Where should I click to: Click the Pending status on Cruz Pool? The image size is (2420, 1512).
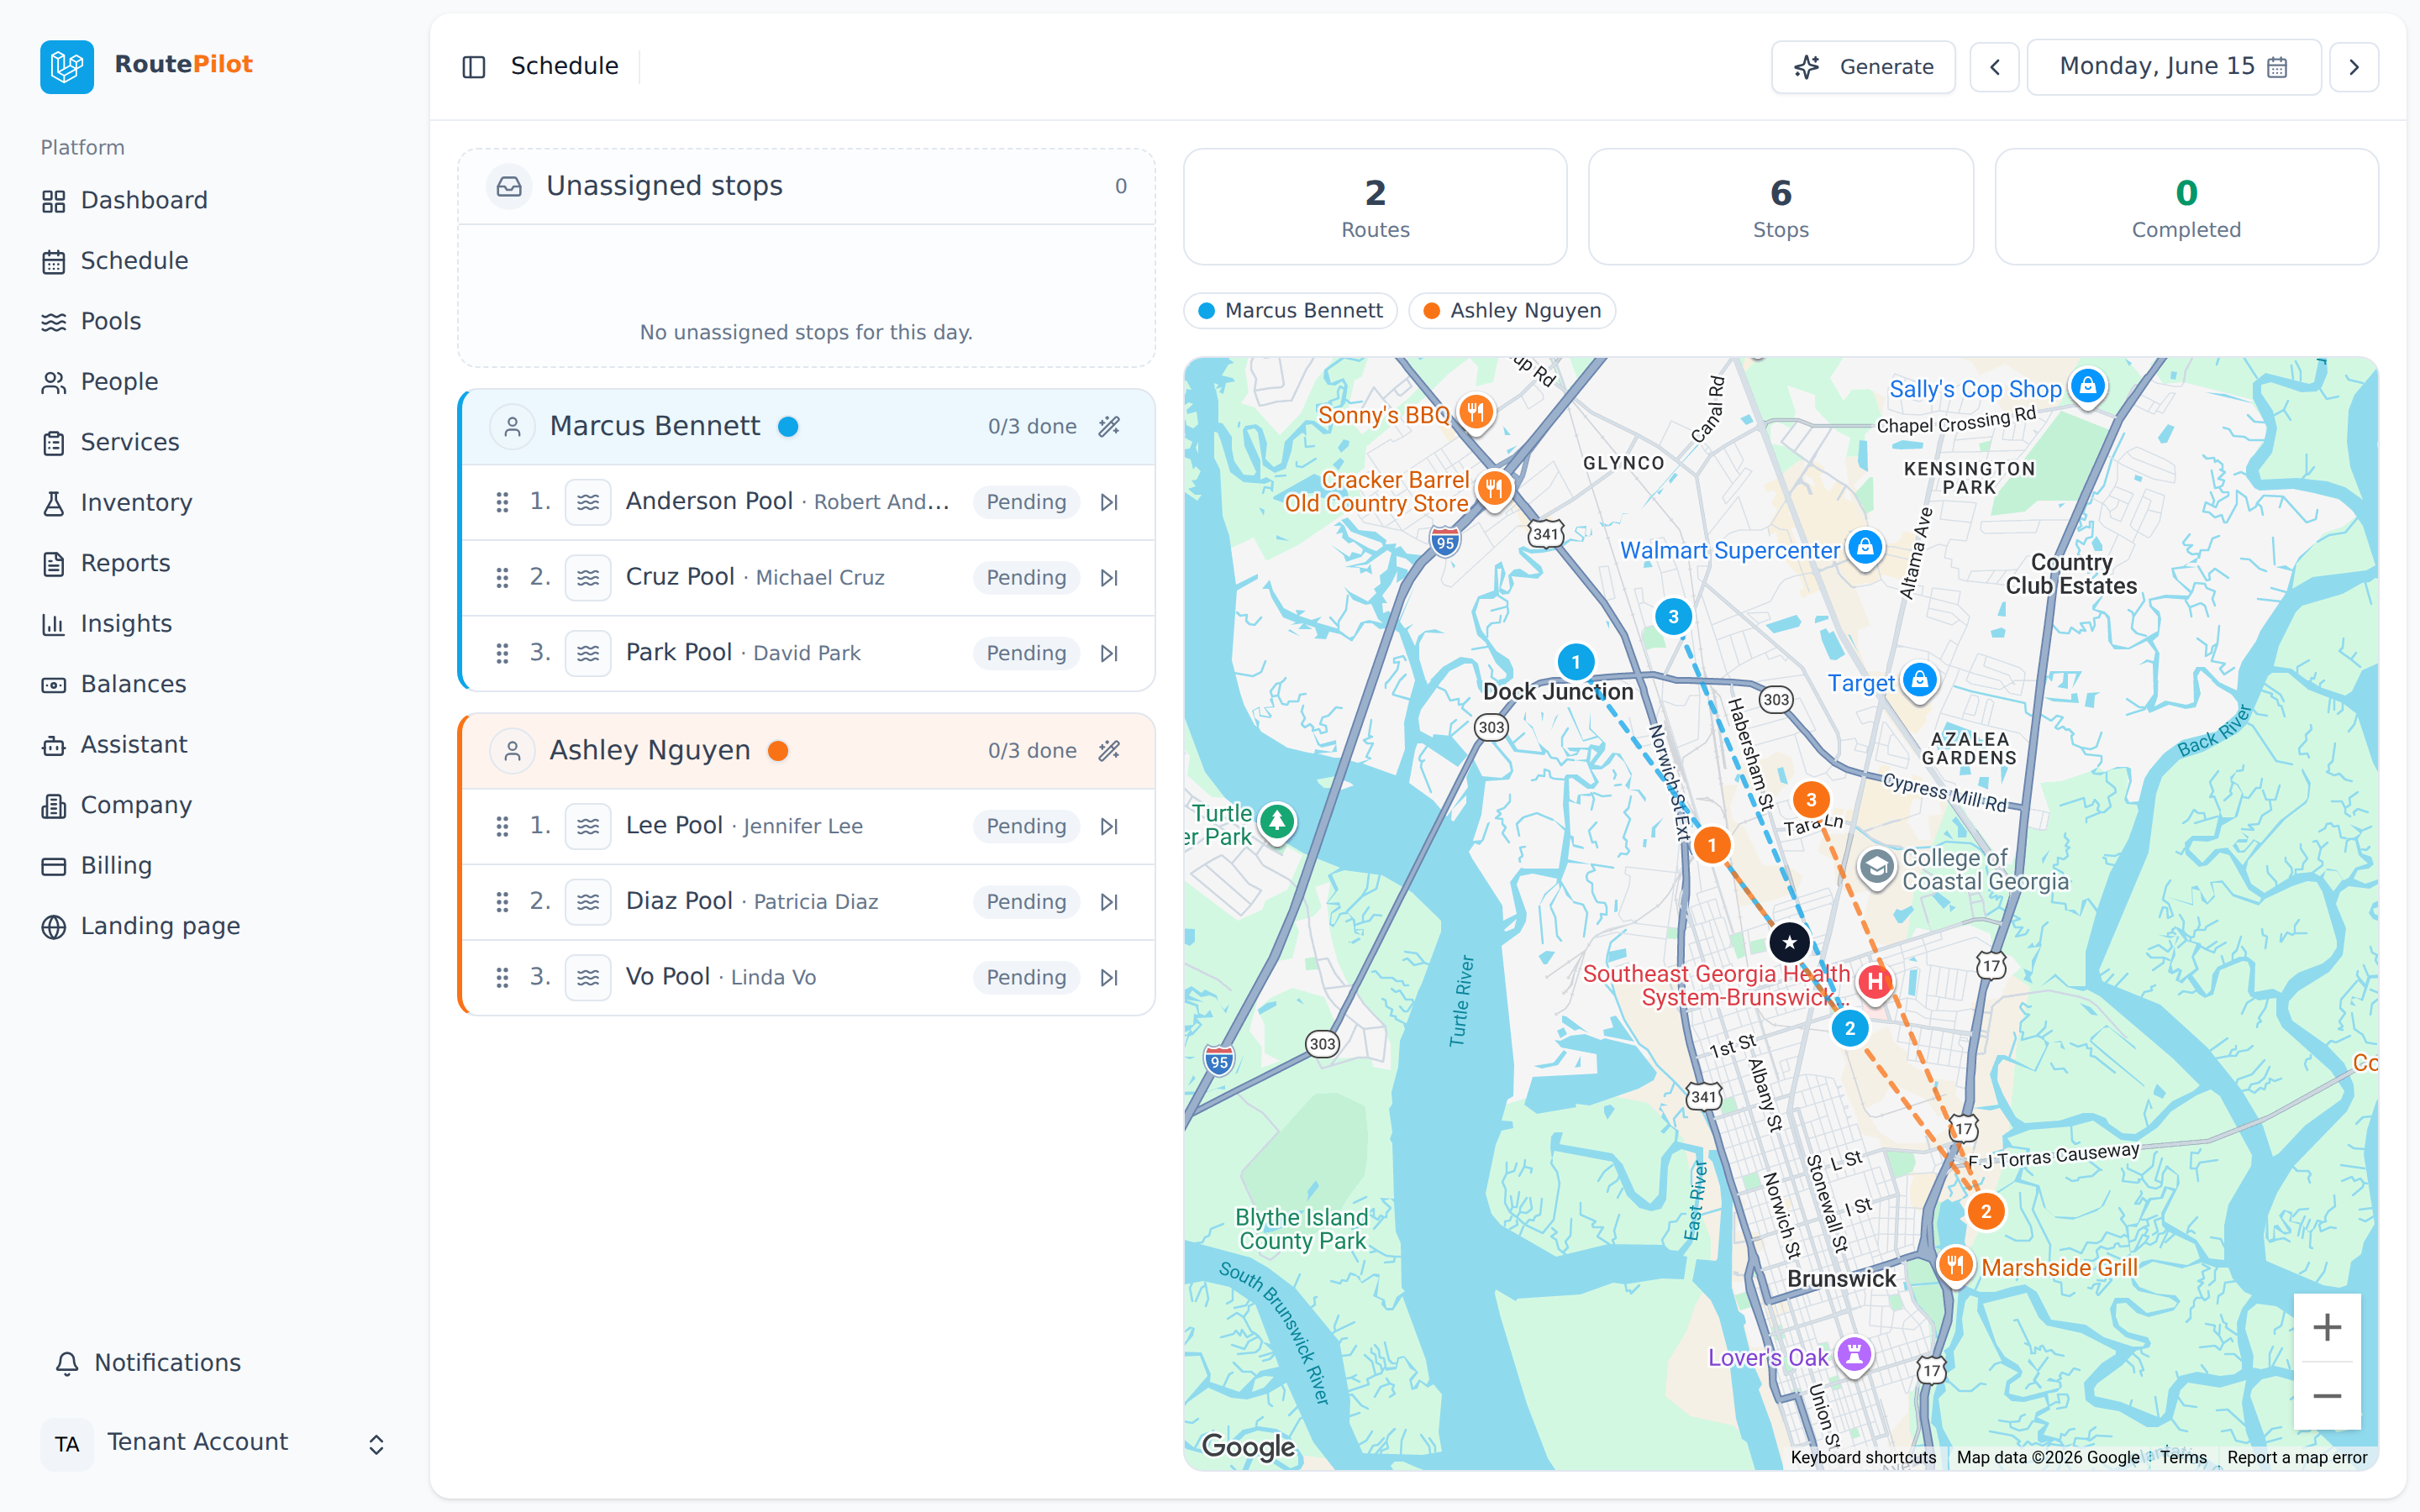[x=1026, y=578]
